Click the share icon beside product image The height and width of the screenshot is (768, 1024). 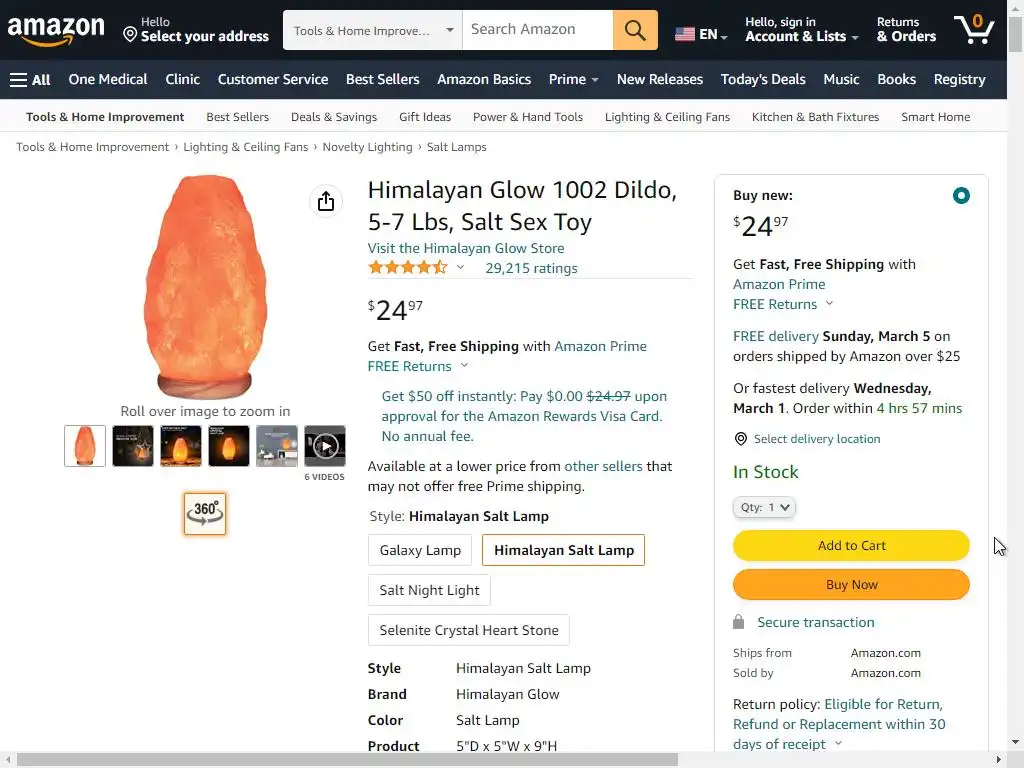pos(326,202)
